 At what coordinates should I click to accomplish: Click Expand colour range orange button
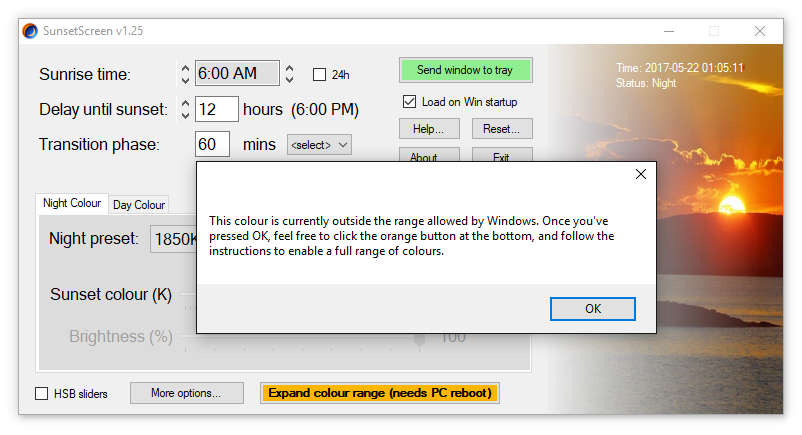380,393
